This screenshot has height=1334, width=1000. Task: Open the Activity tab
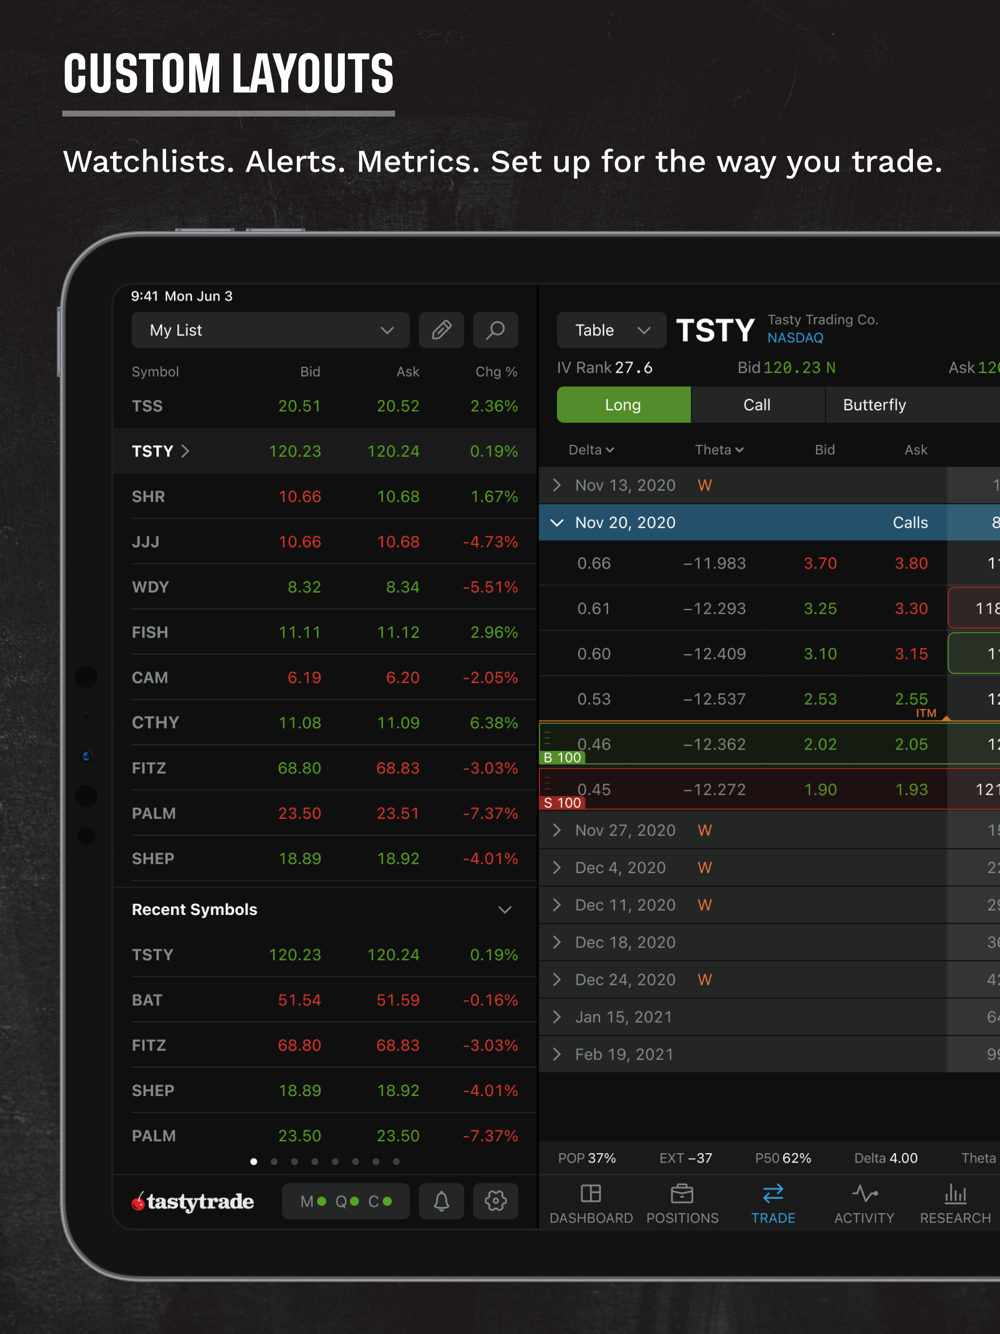[x=864, y=1203]
